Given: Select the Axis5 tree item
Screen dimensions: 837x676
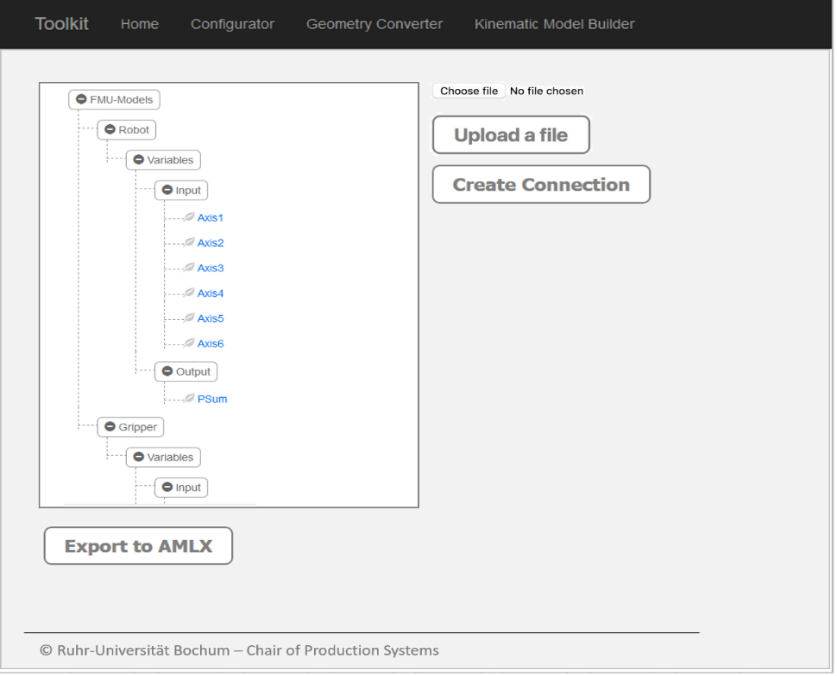Looking at the screenshot, I should coord(210,318).
